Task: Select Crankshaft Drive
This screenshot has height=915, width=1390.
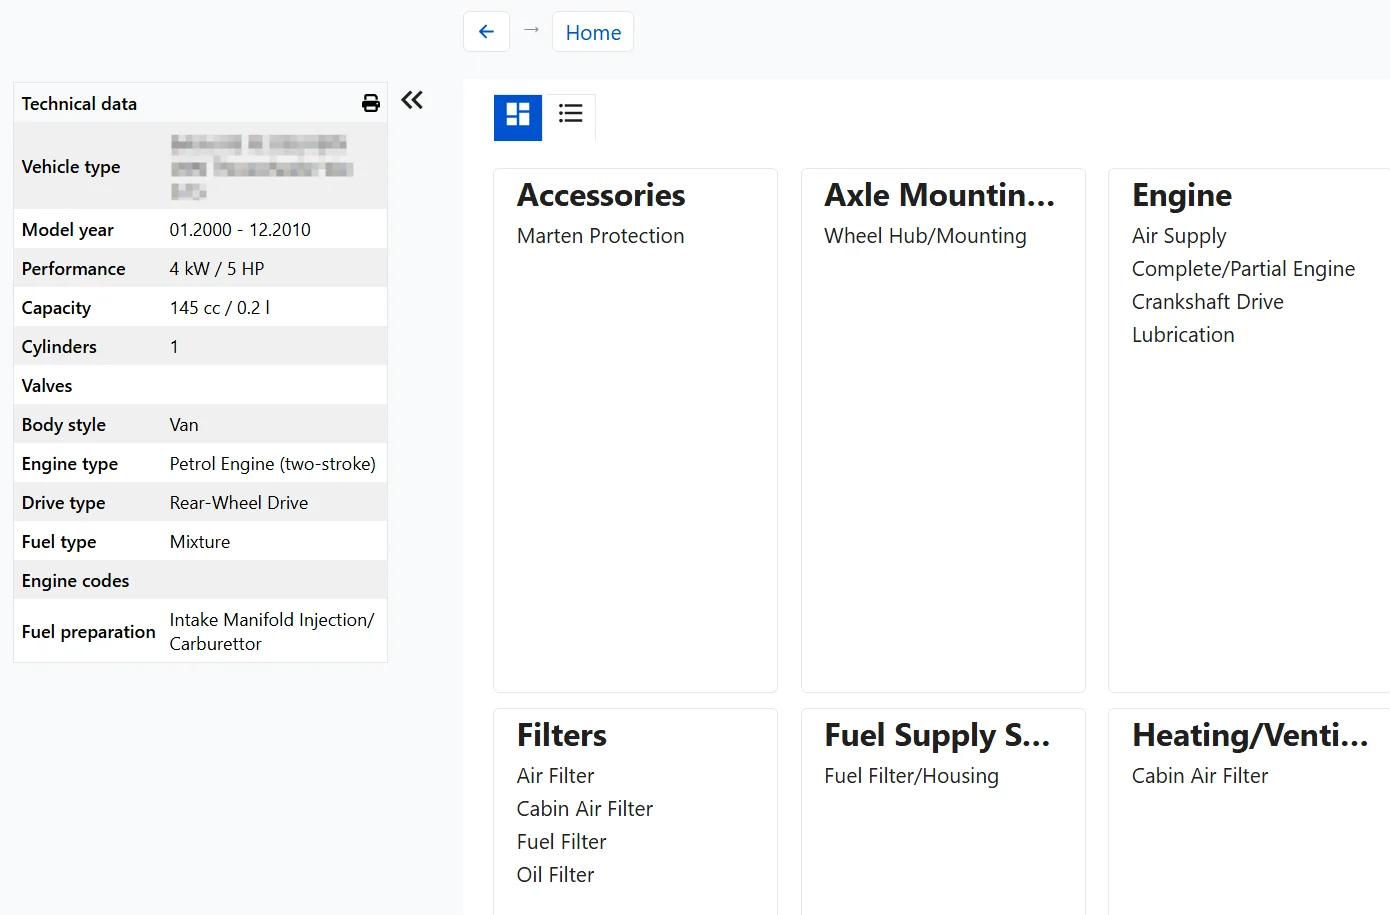Action: coord(1207,302)
